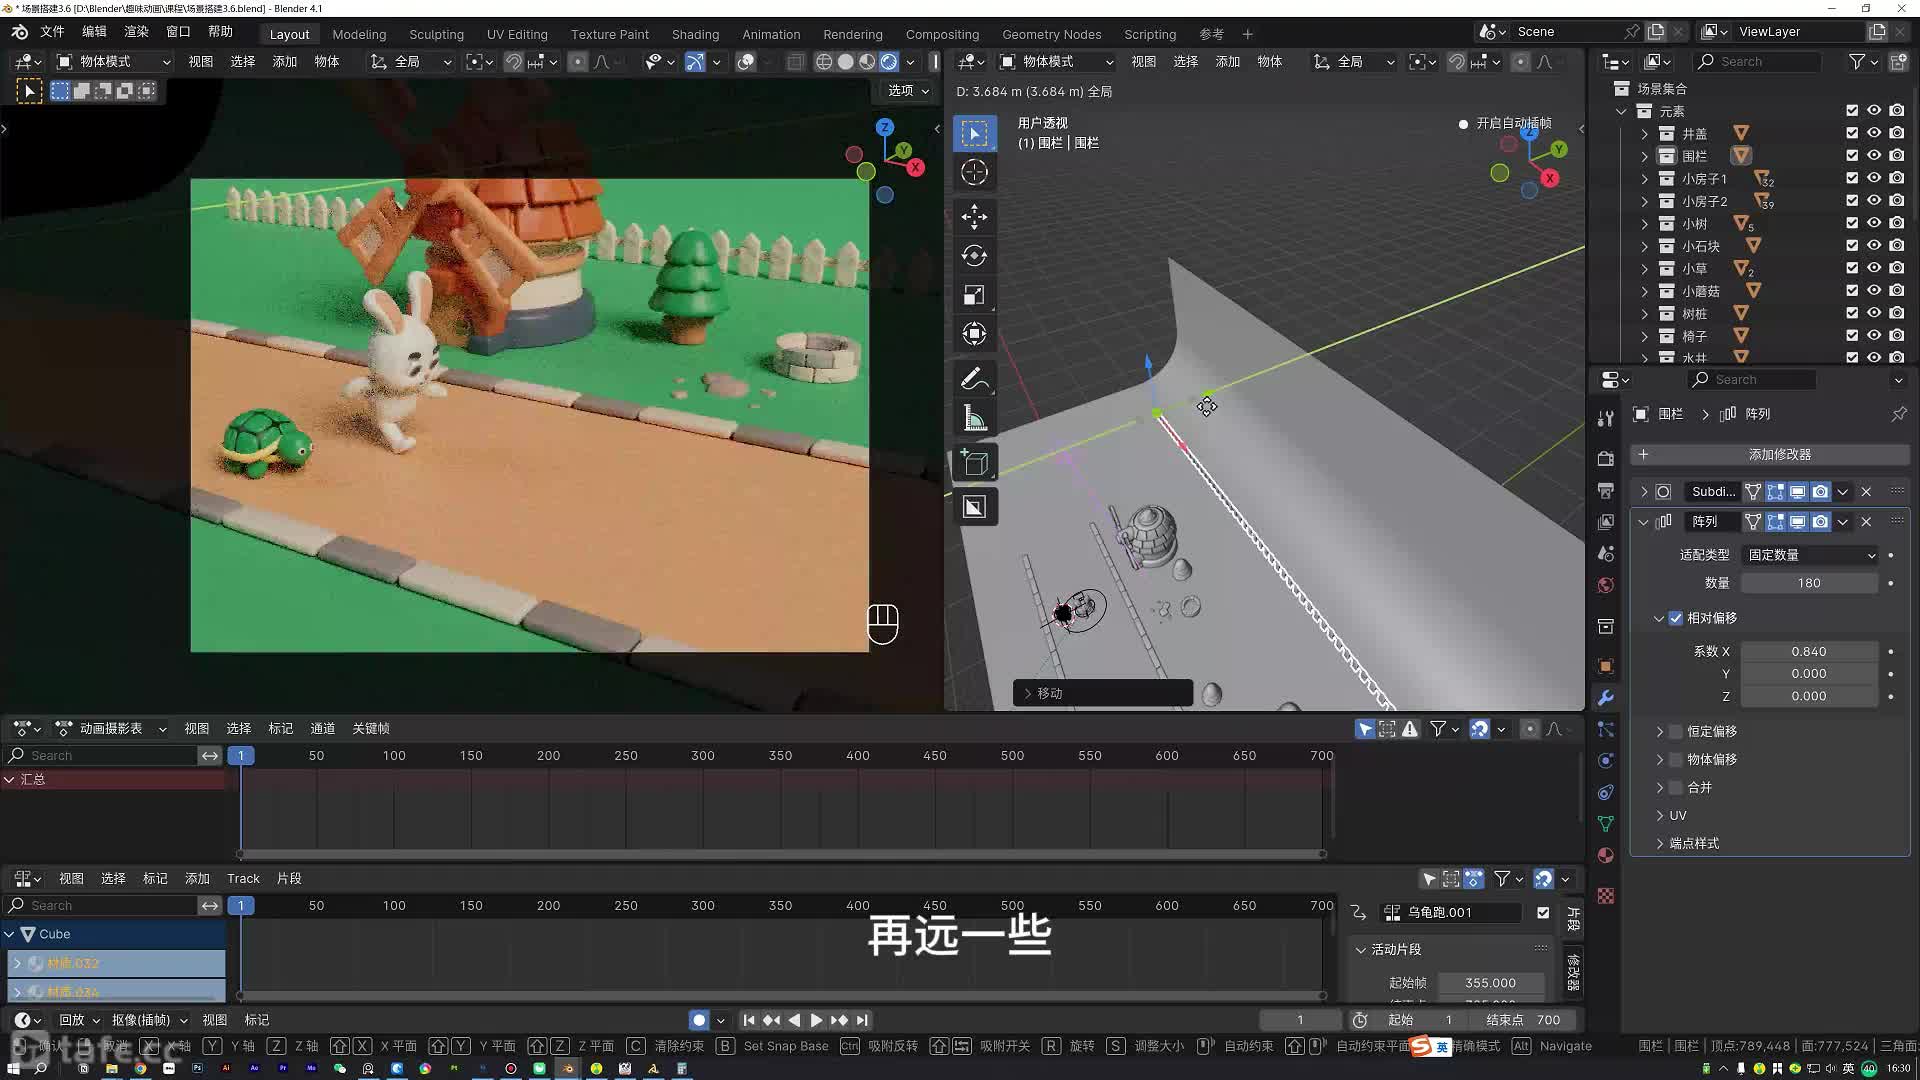Toggle Subdi modifier render camera display

pyautogui.click(x=1820, y=492)
